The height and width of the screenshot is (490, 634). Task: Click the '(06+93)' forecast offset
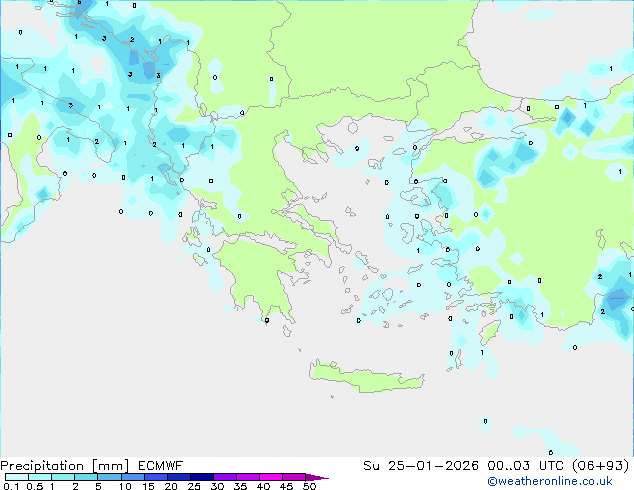point(600,466)
